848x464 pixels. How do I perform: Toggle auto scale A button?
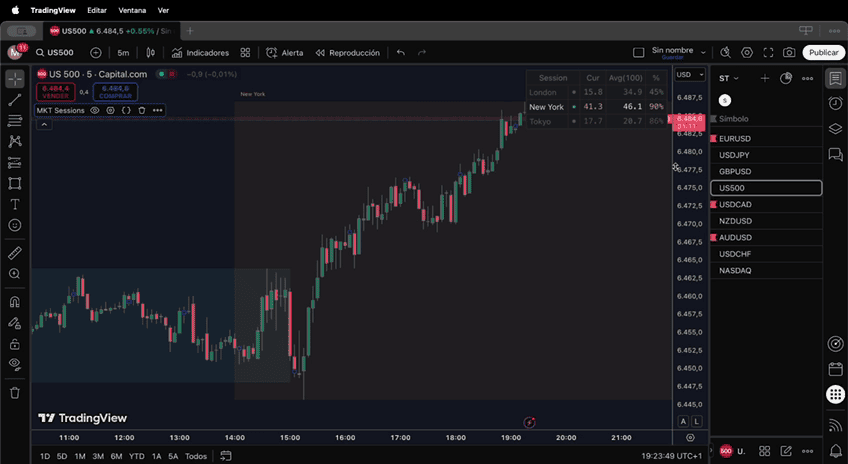click(683, 421)
